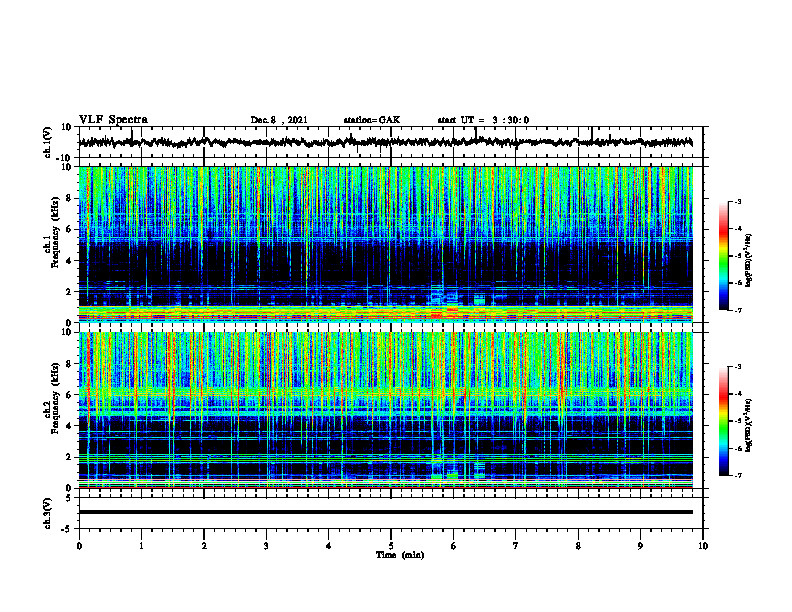The height and width of the screenshot is (612, 792).
Task: Click the "ch.3(V)" axis label
Action: point(48,513)
